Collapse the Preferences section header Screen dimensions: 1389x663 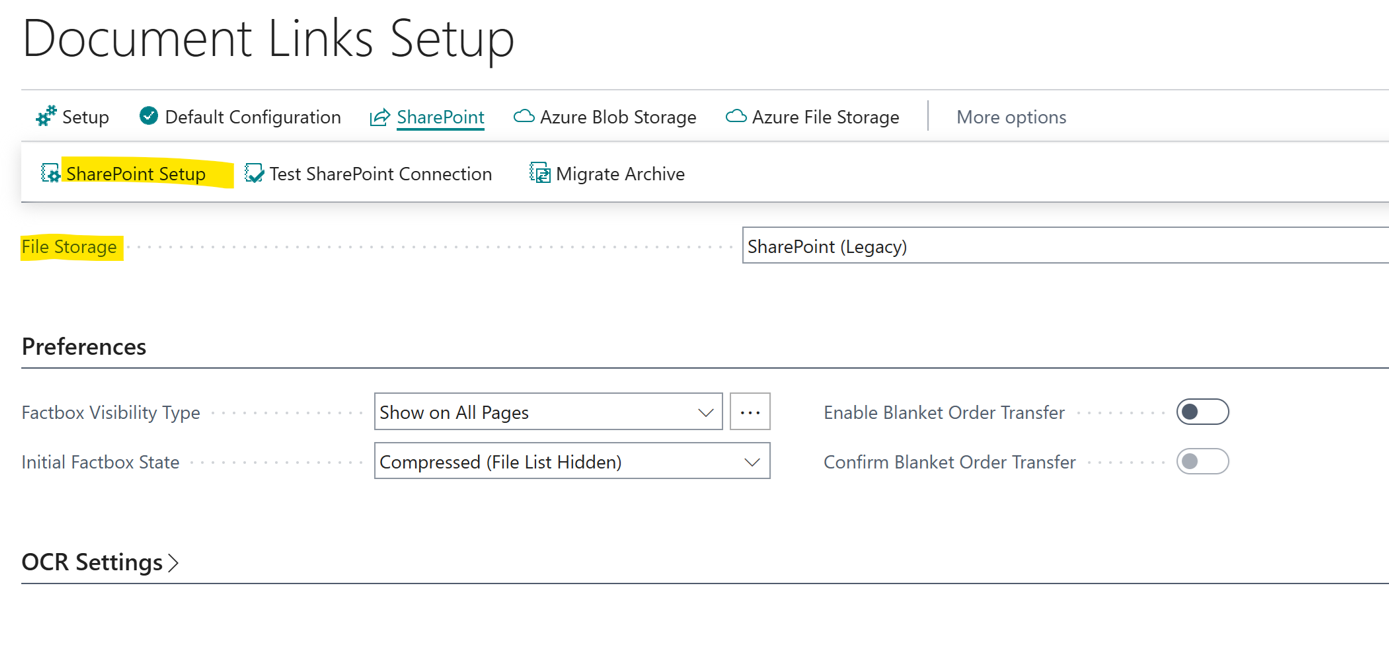click(84, 347)
